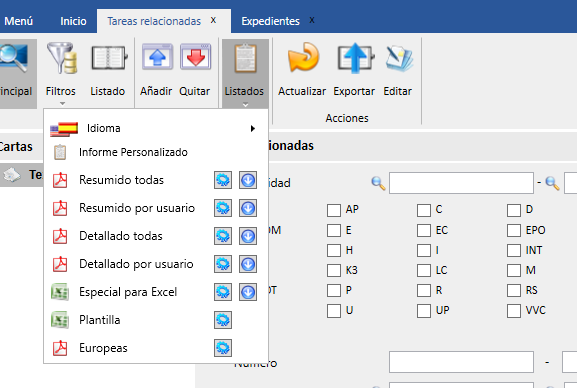
Task: Click the Exportar toolbar icon
Action: 355,58
